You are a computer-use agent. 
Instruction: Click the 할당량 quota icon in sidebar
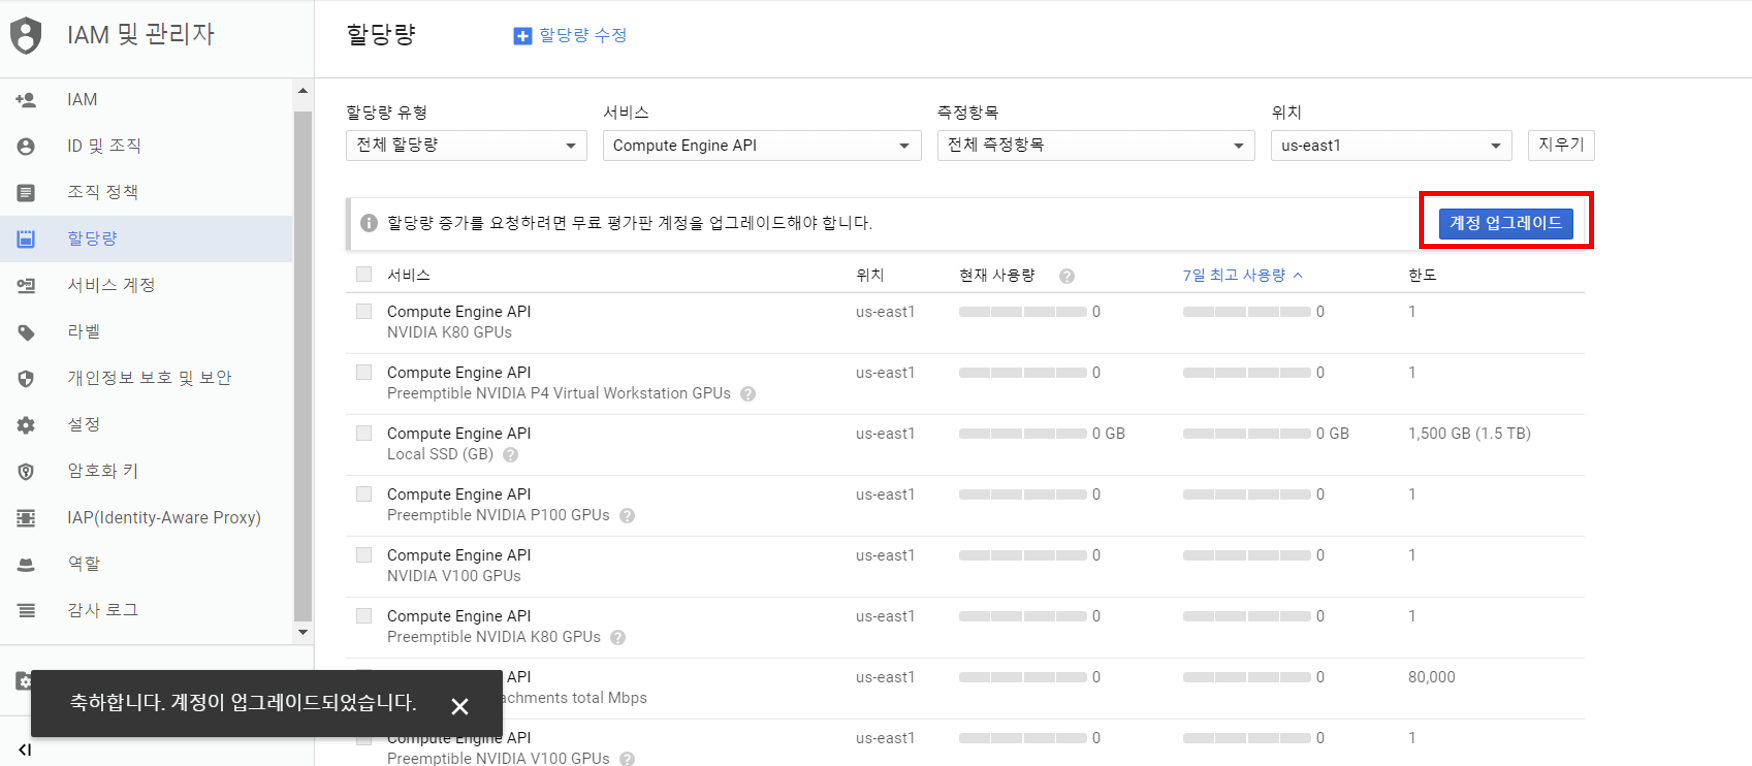26,239
